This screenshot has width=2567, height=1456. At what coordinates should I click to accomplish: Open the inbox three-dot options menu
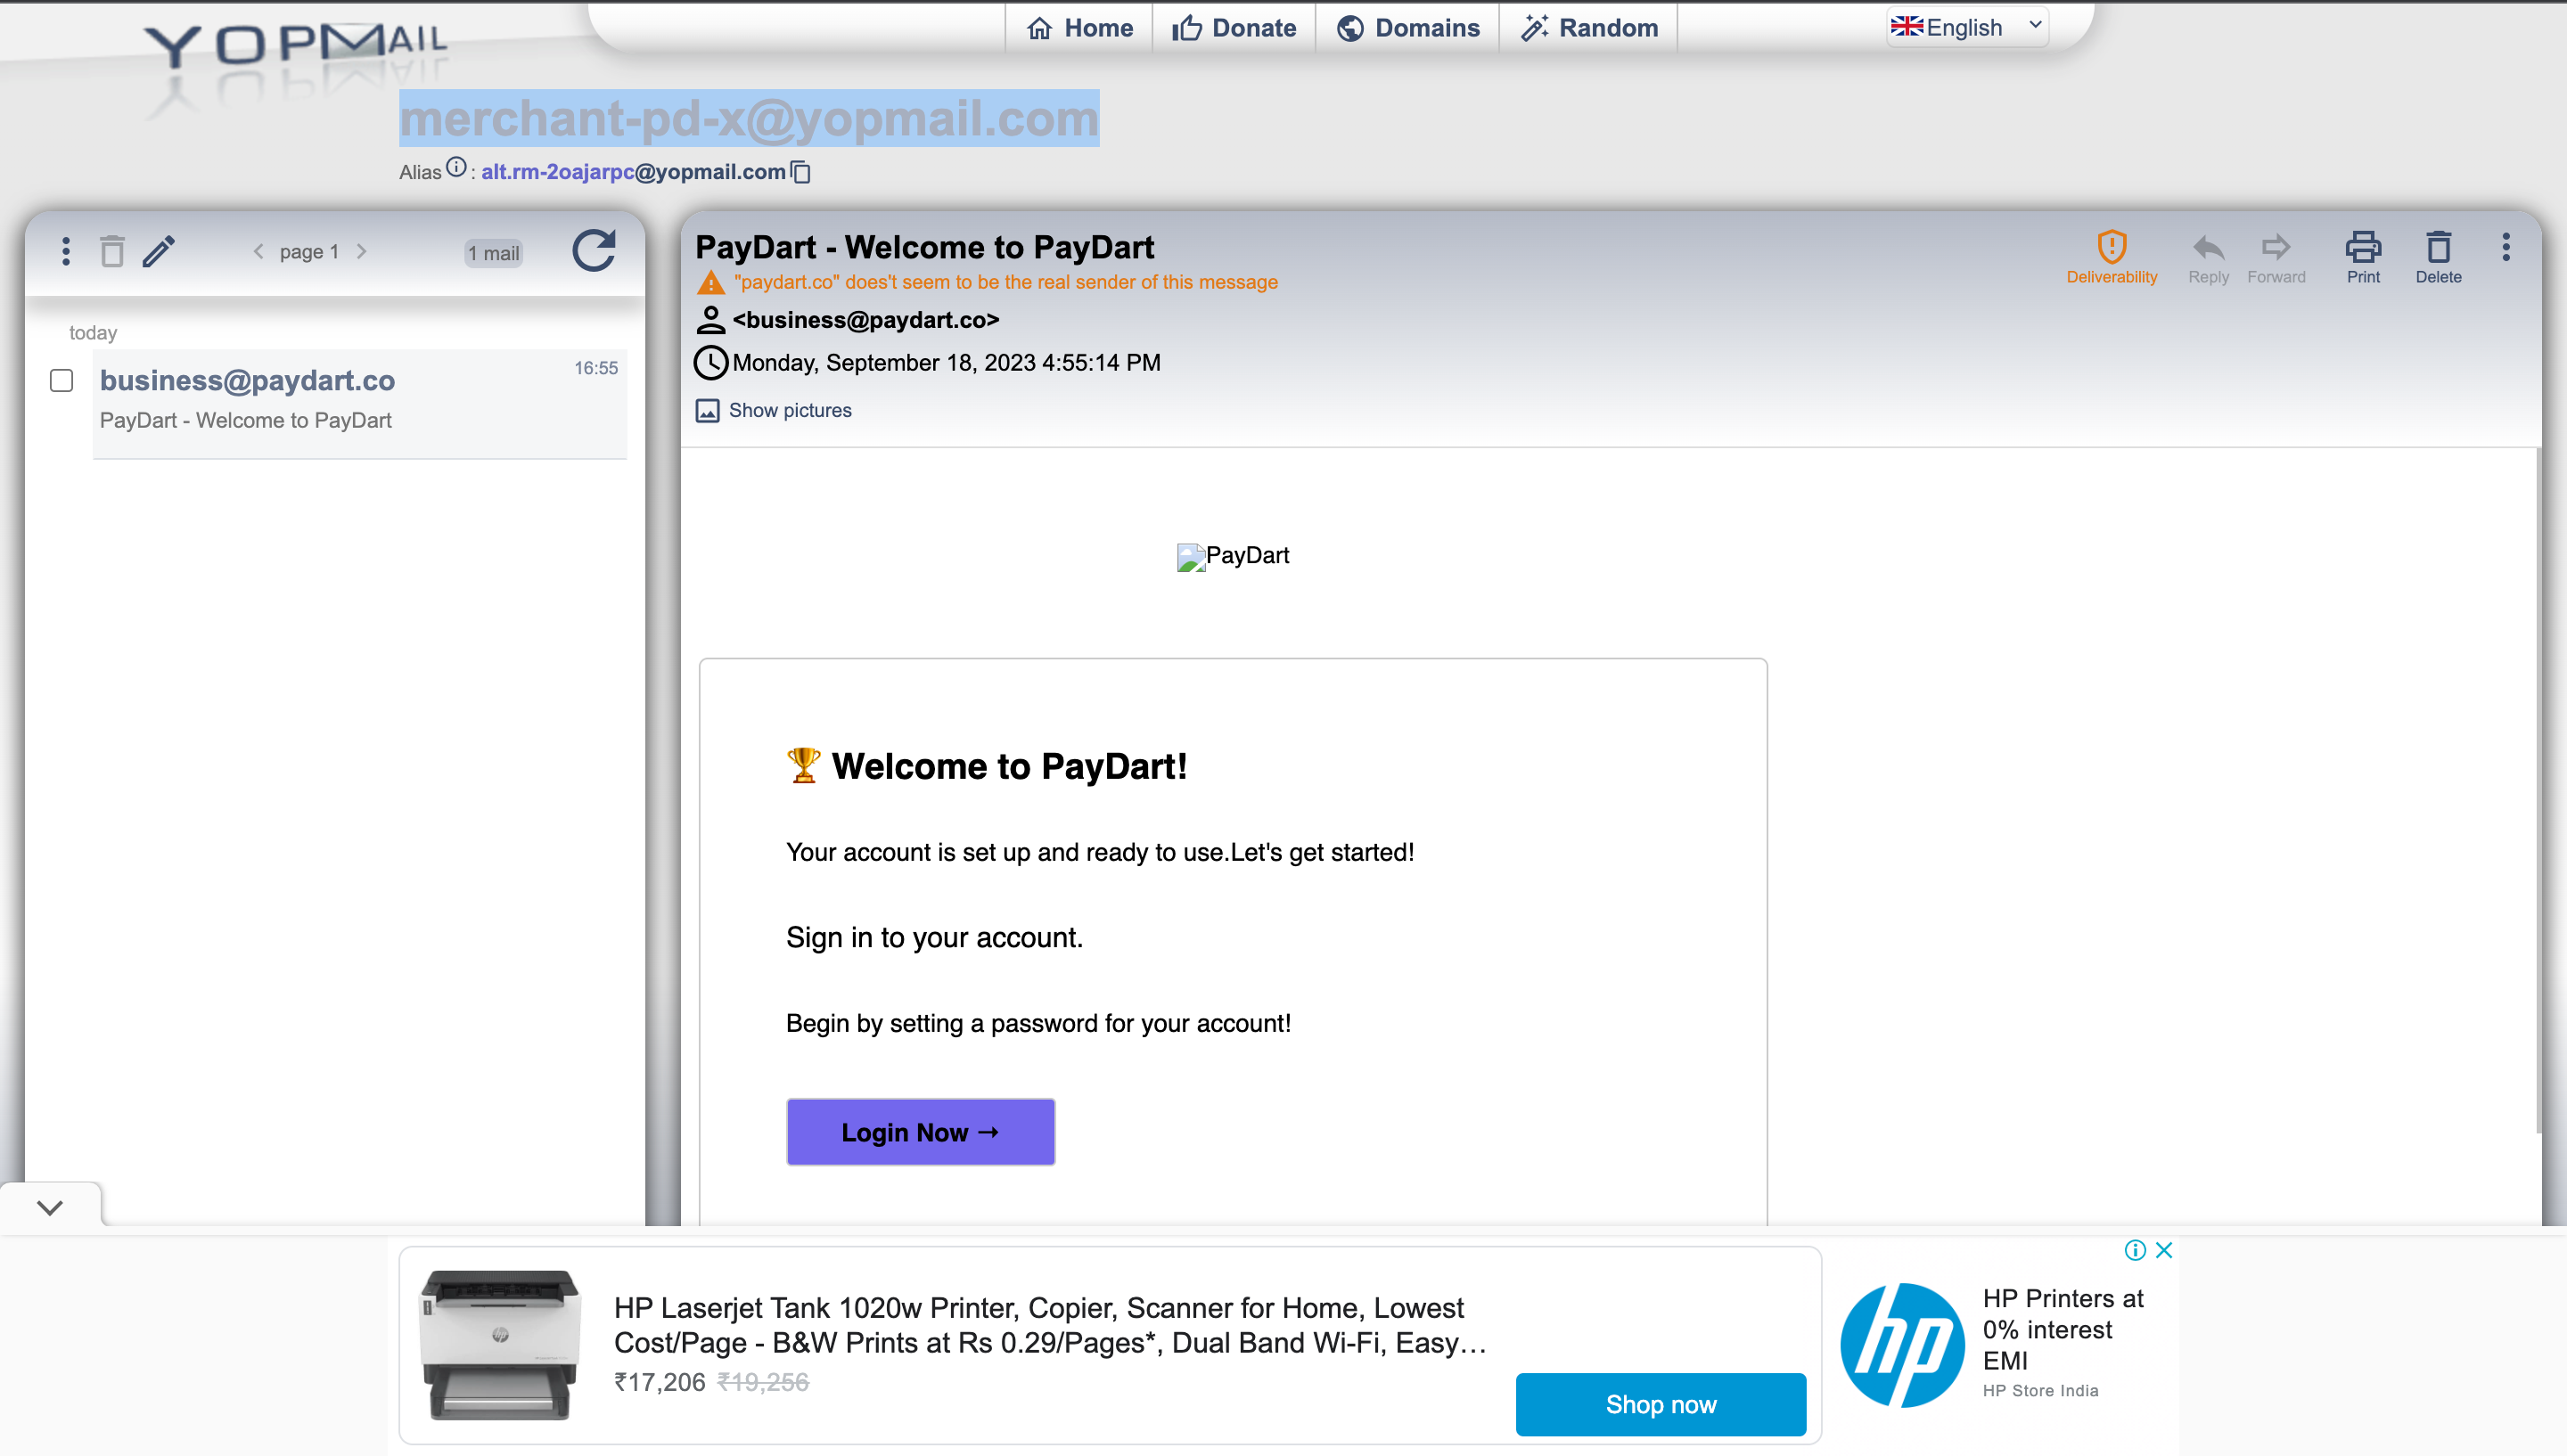click(x=66, y=251)
